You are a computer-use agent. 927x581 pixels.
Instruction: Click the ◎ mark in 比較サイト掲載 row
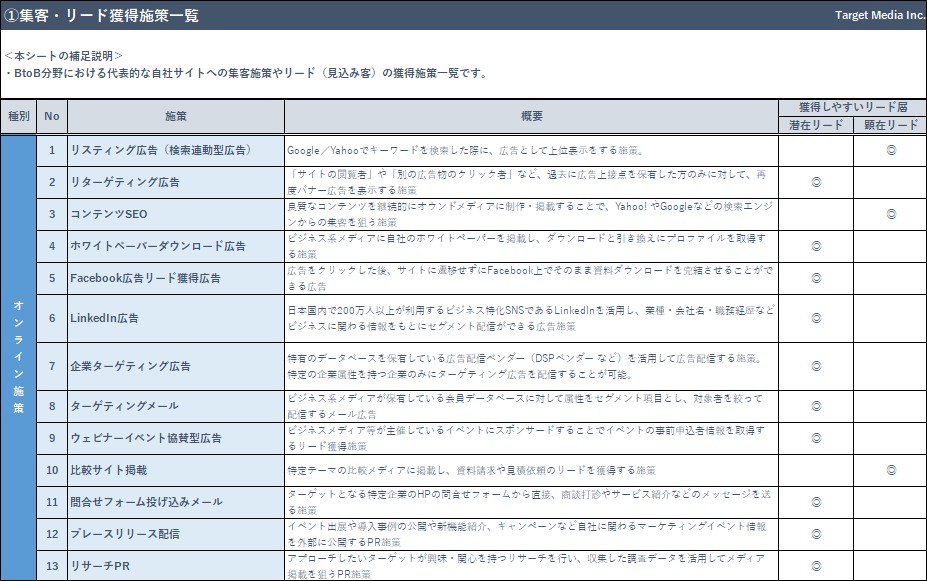[891, 470]
